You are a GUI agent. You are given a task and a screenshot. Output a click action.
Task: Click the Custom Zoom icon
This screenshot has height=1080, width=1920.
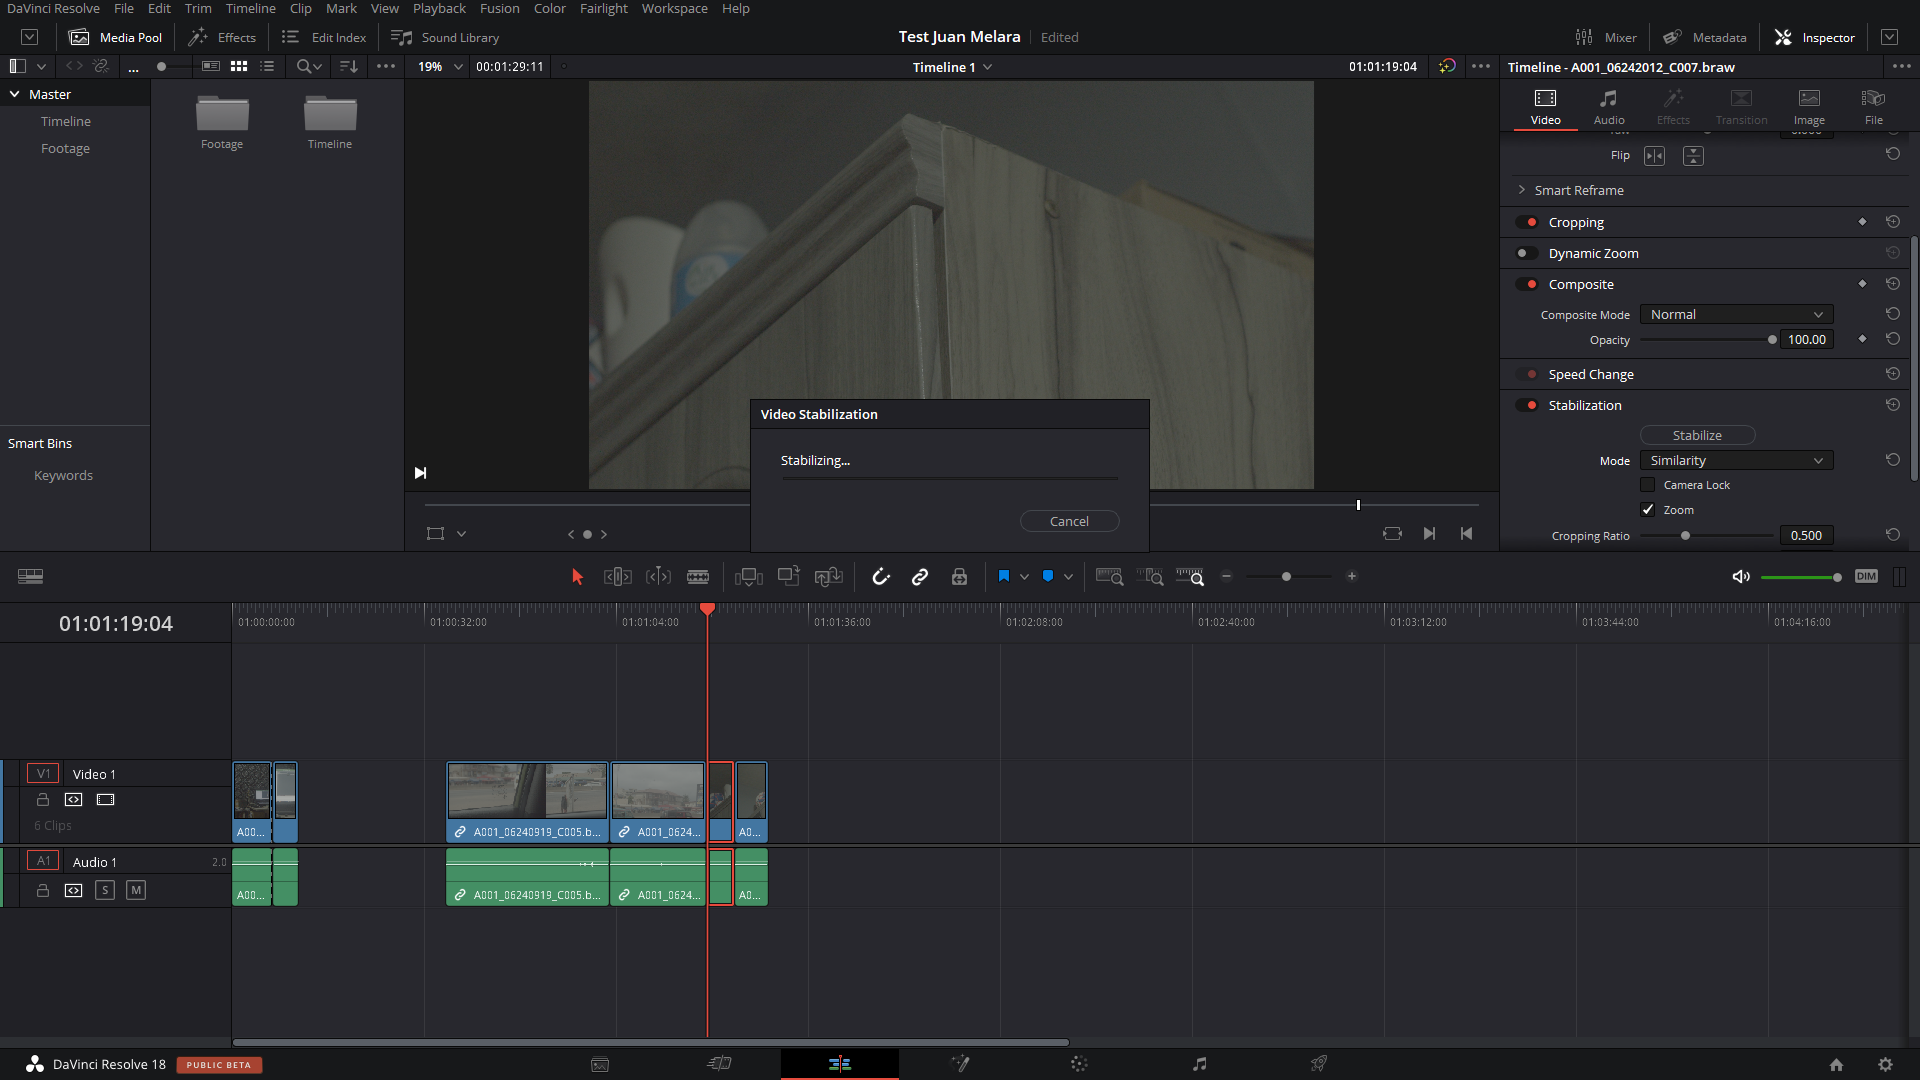click(1190, 577)
